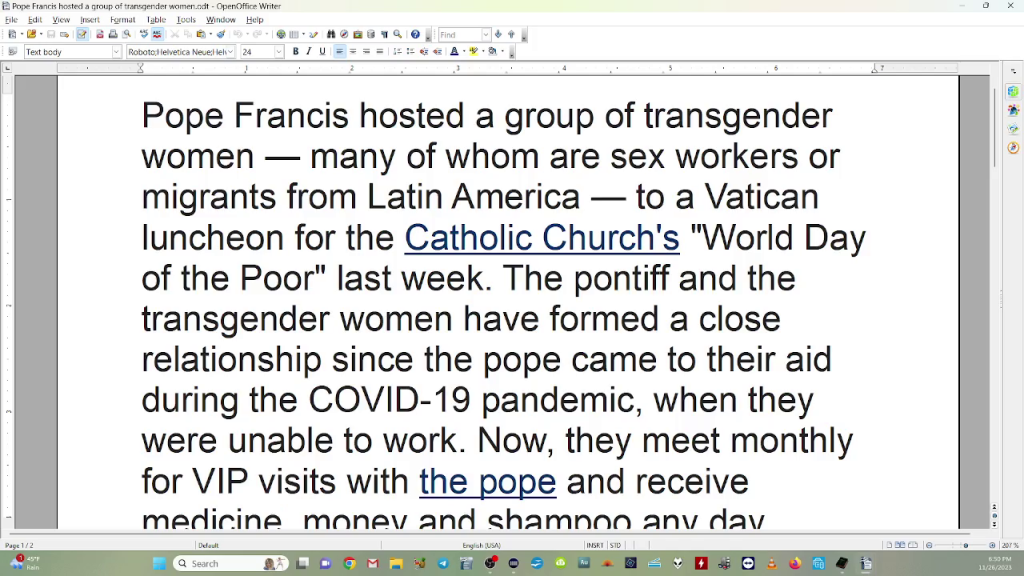This screenshot has height=576, width=1024.
Task: Follow the "the pope" hyperlink
Action: pos(488,482)
